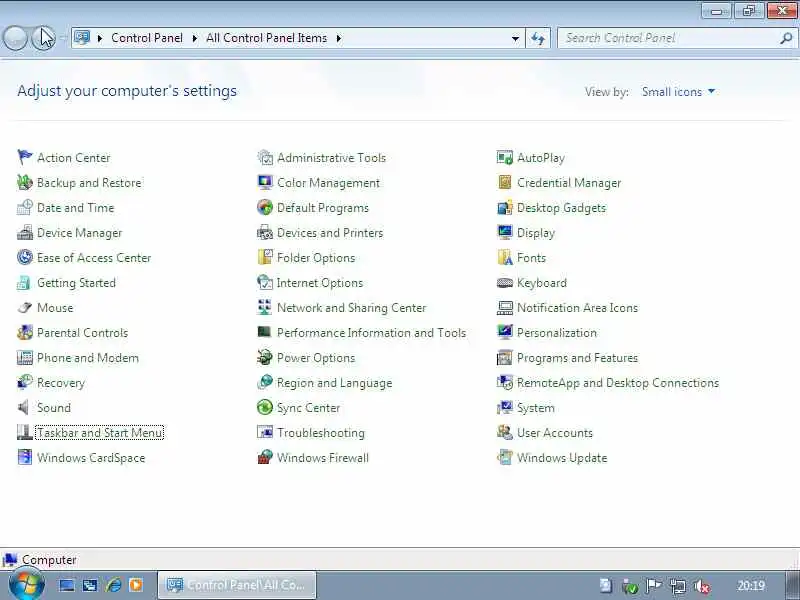Open Windows CardSpace
Viewport: 800px width, 600px height.
click(91, 458)
